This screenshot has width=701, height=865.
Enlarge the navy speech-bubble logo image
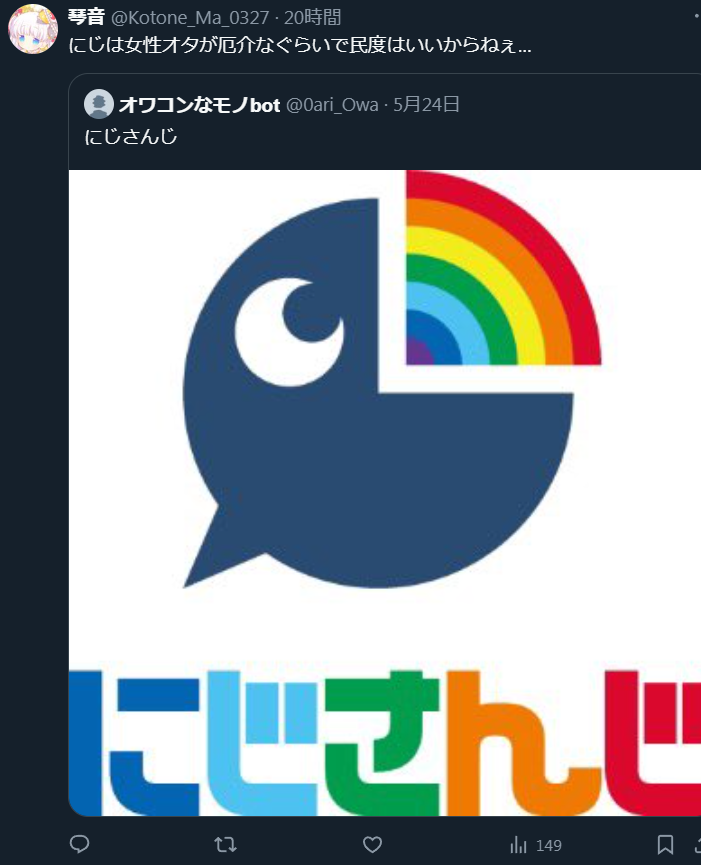click(378, 393)
